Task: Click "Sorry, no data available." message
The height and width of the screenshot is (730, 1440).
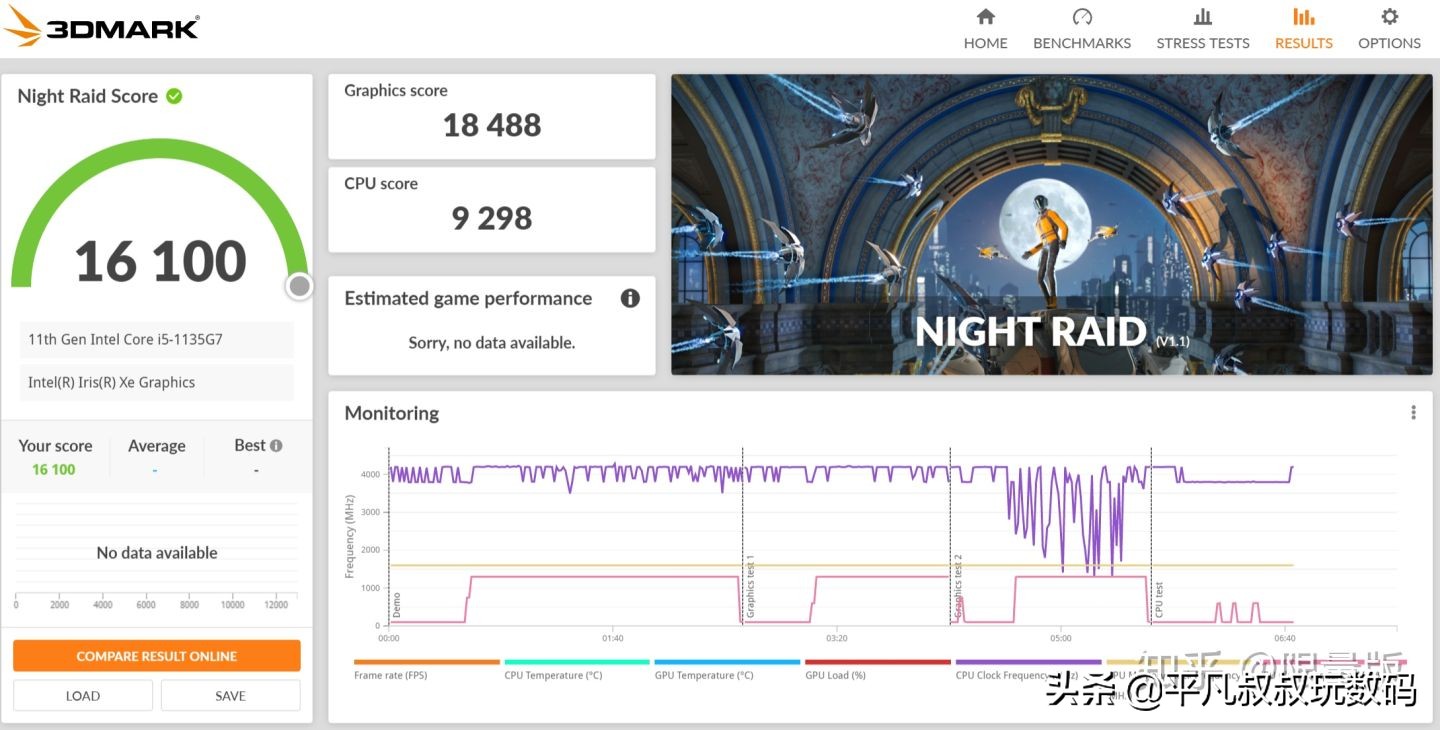Action: 492,343
